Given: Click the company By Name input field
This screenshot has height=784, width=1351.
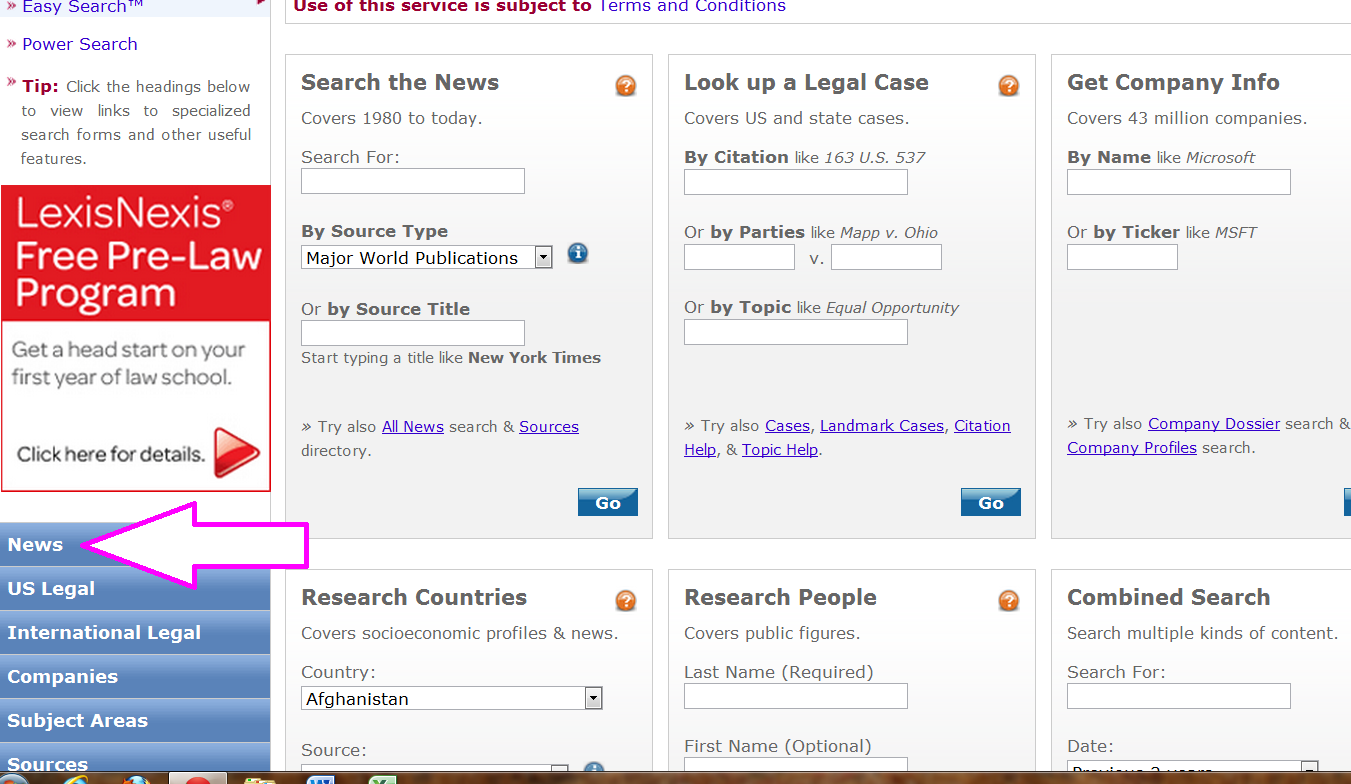Looking at the screenshot, I should tap(1179, 182).
